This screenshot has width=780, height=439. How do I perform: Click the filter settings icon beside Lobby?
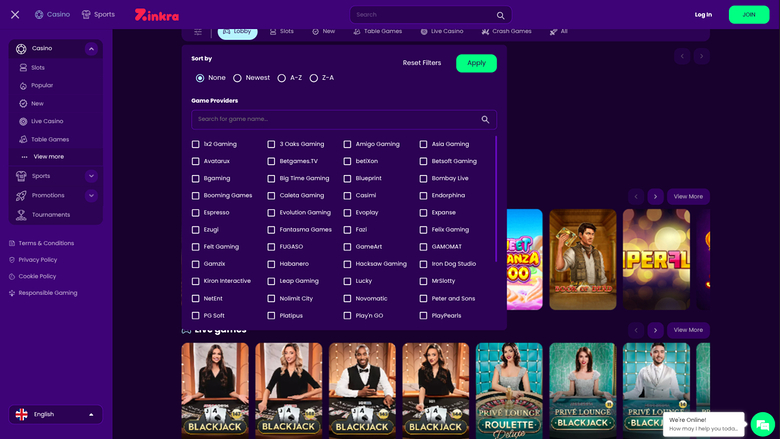click(198, 32)
